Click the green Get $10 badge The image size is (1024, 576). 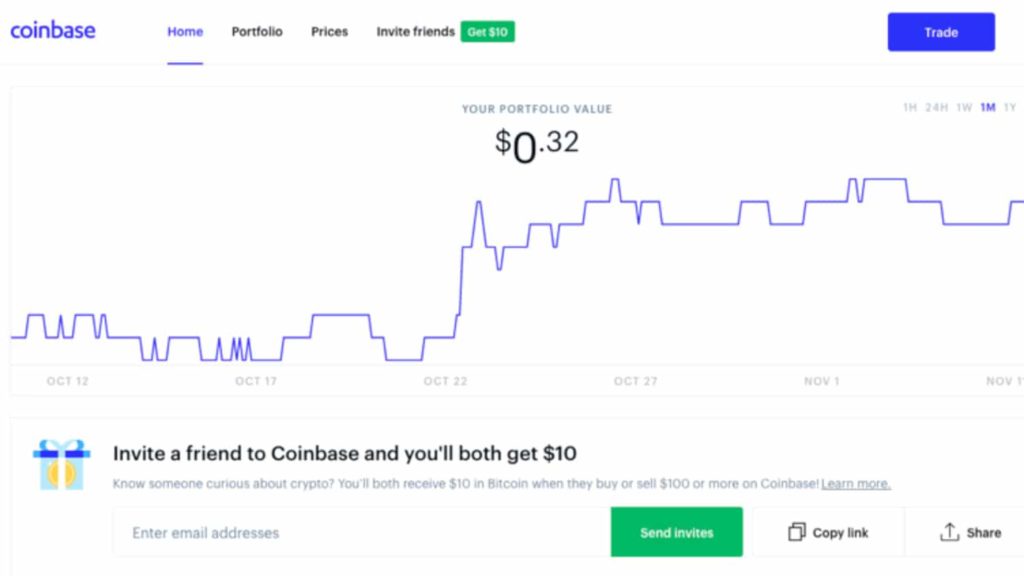click(487, 32)
